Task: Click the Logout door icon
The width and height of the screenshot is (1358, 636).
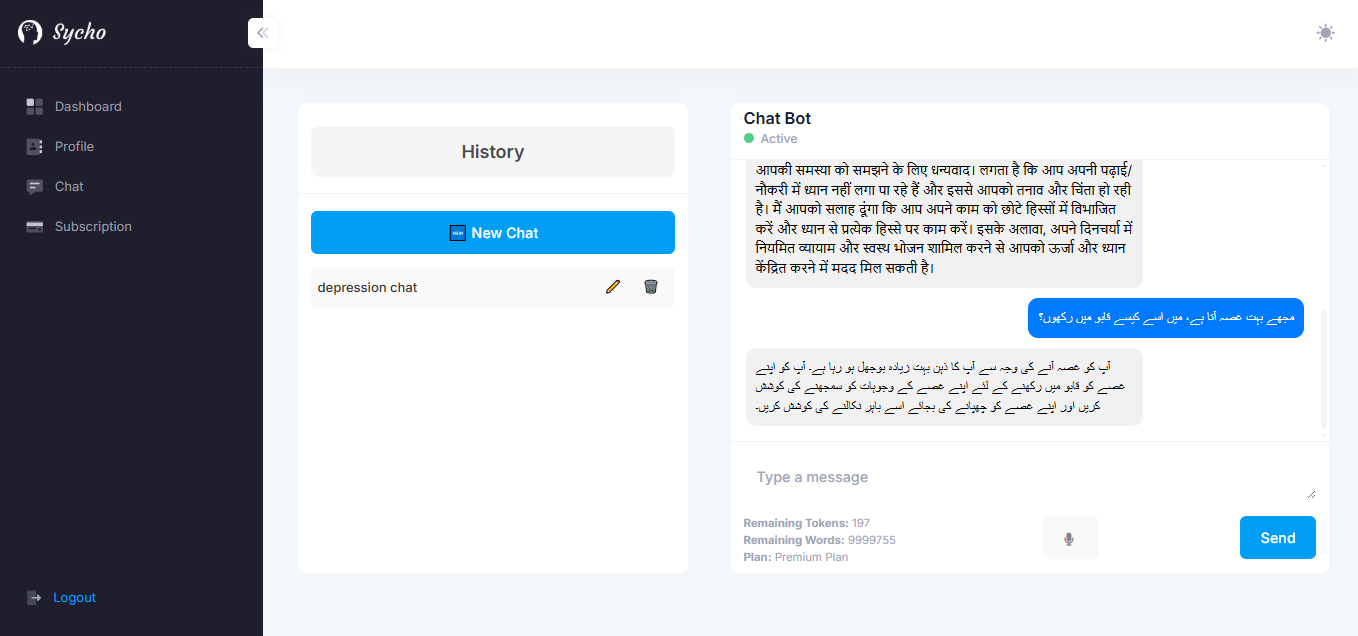Action: point(34,598)
